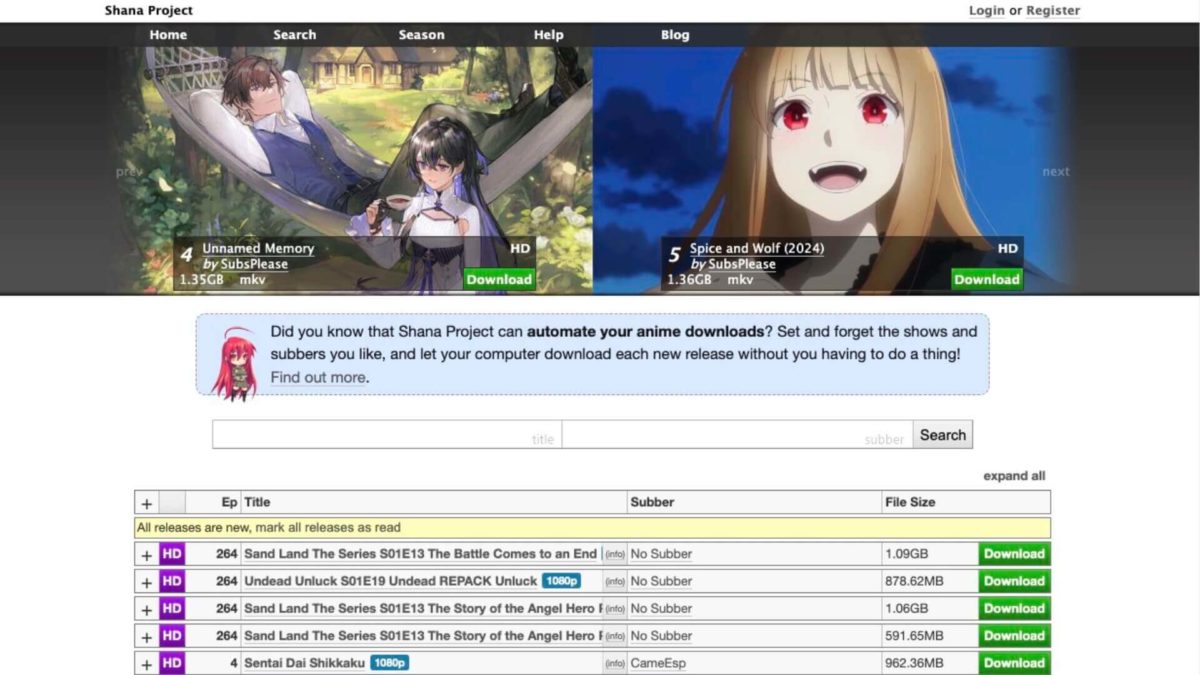
Task: Click the plus icon in the table header
Action: pyautogui.click(x=146, y=503)
